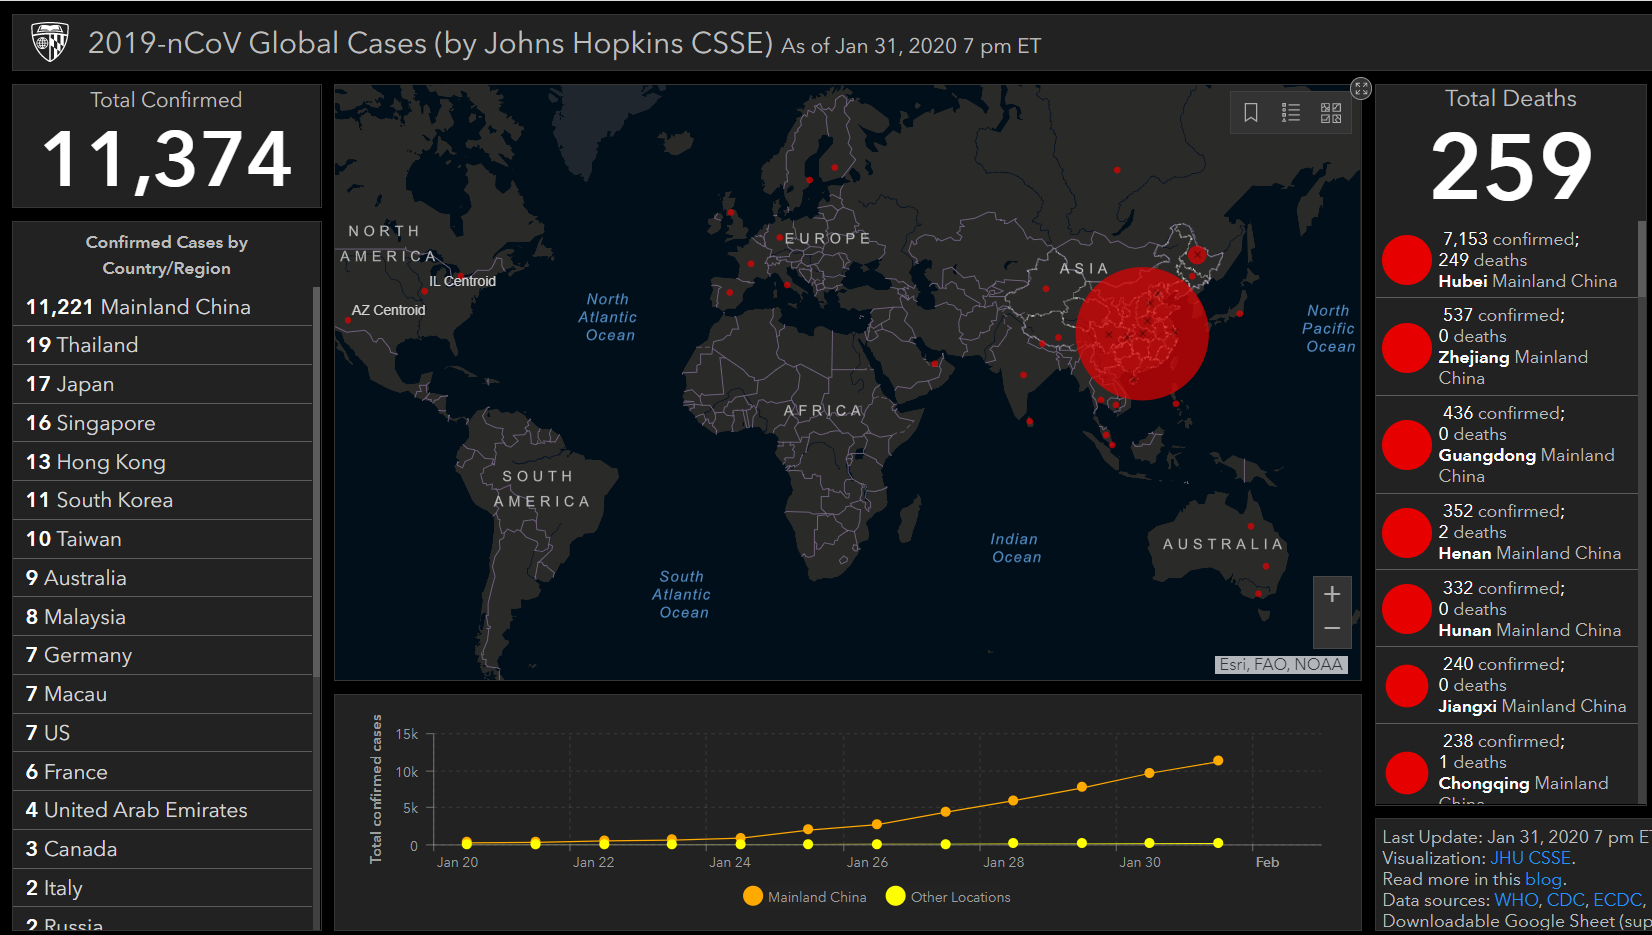This screenshot has height=935, width=1652.
Task: Select 7 US row
Action: click(162, 733)
